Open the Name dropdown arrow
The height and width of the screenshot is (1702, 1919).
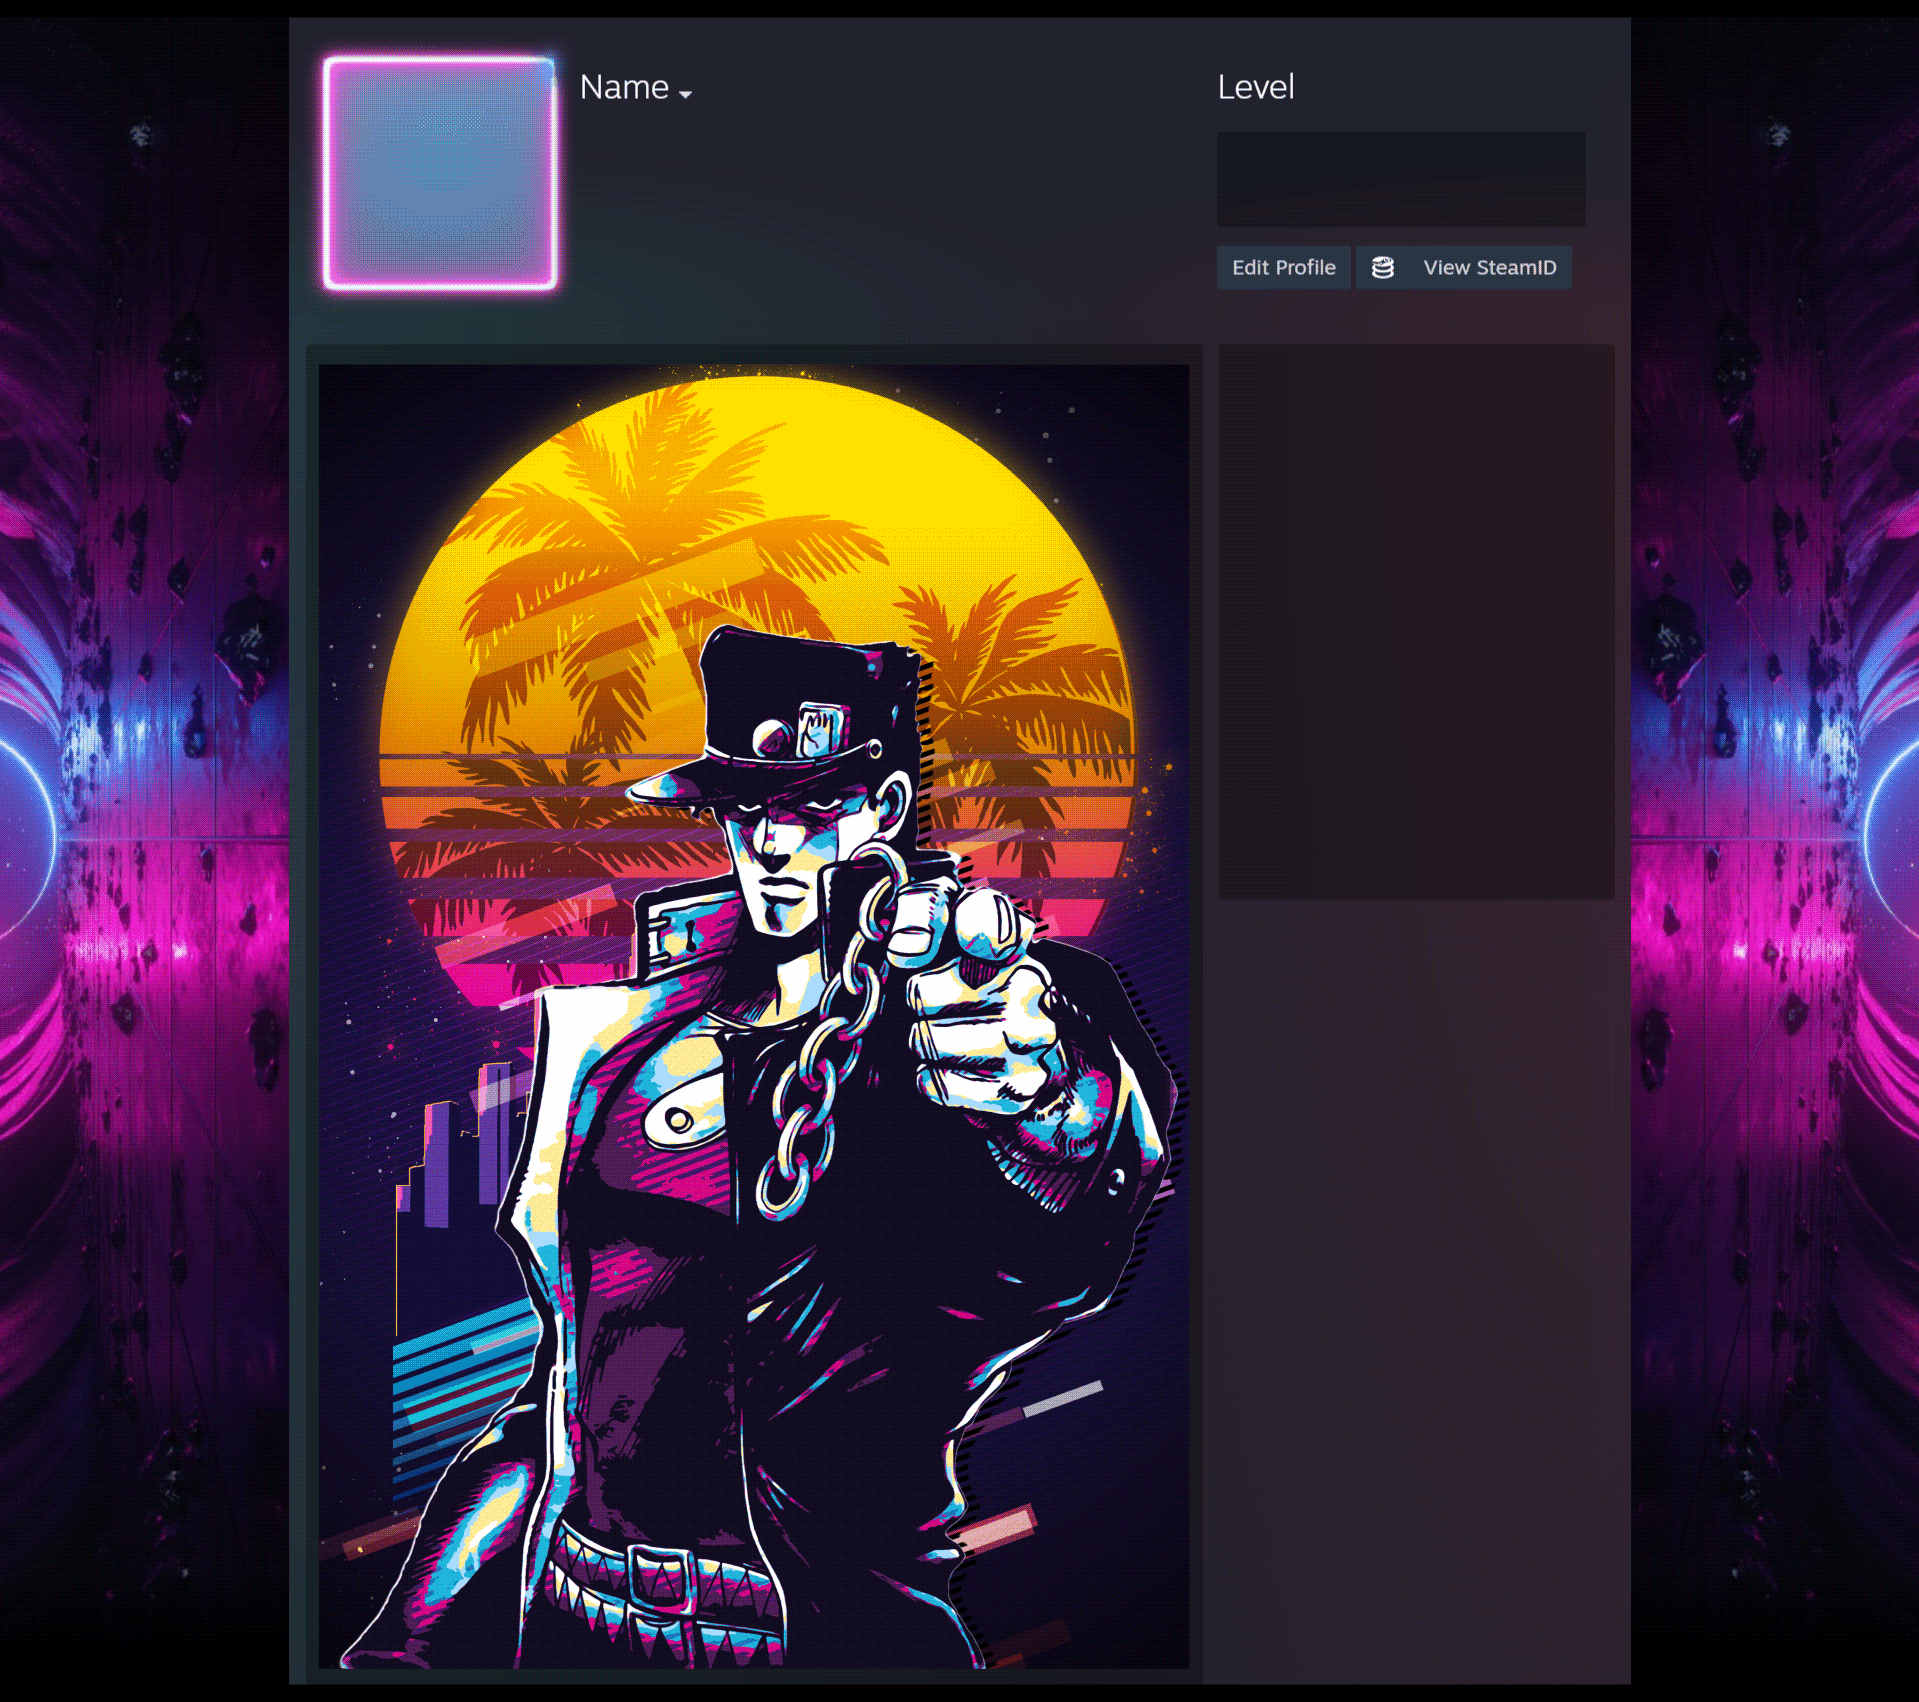(x=686, y=93)
